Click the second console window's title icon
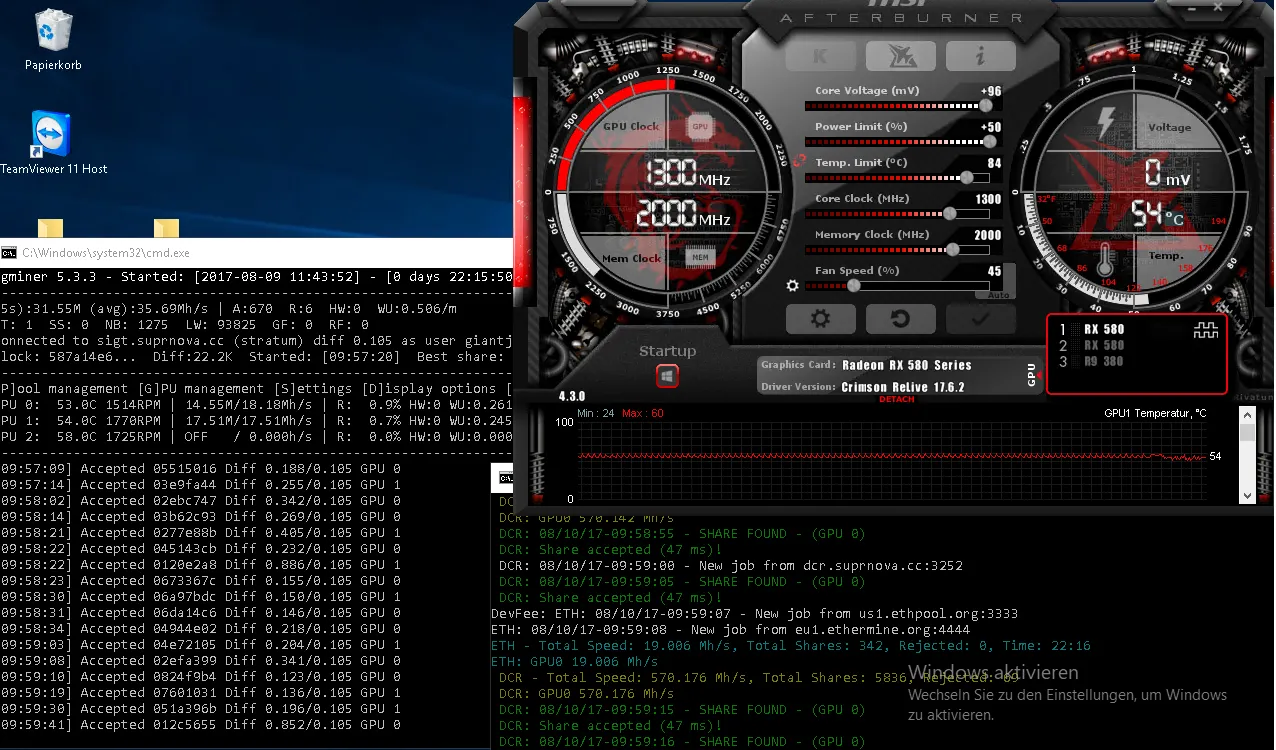Viewport: 1276px width, 750px height. 506,479
